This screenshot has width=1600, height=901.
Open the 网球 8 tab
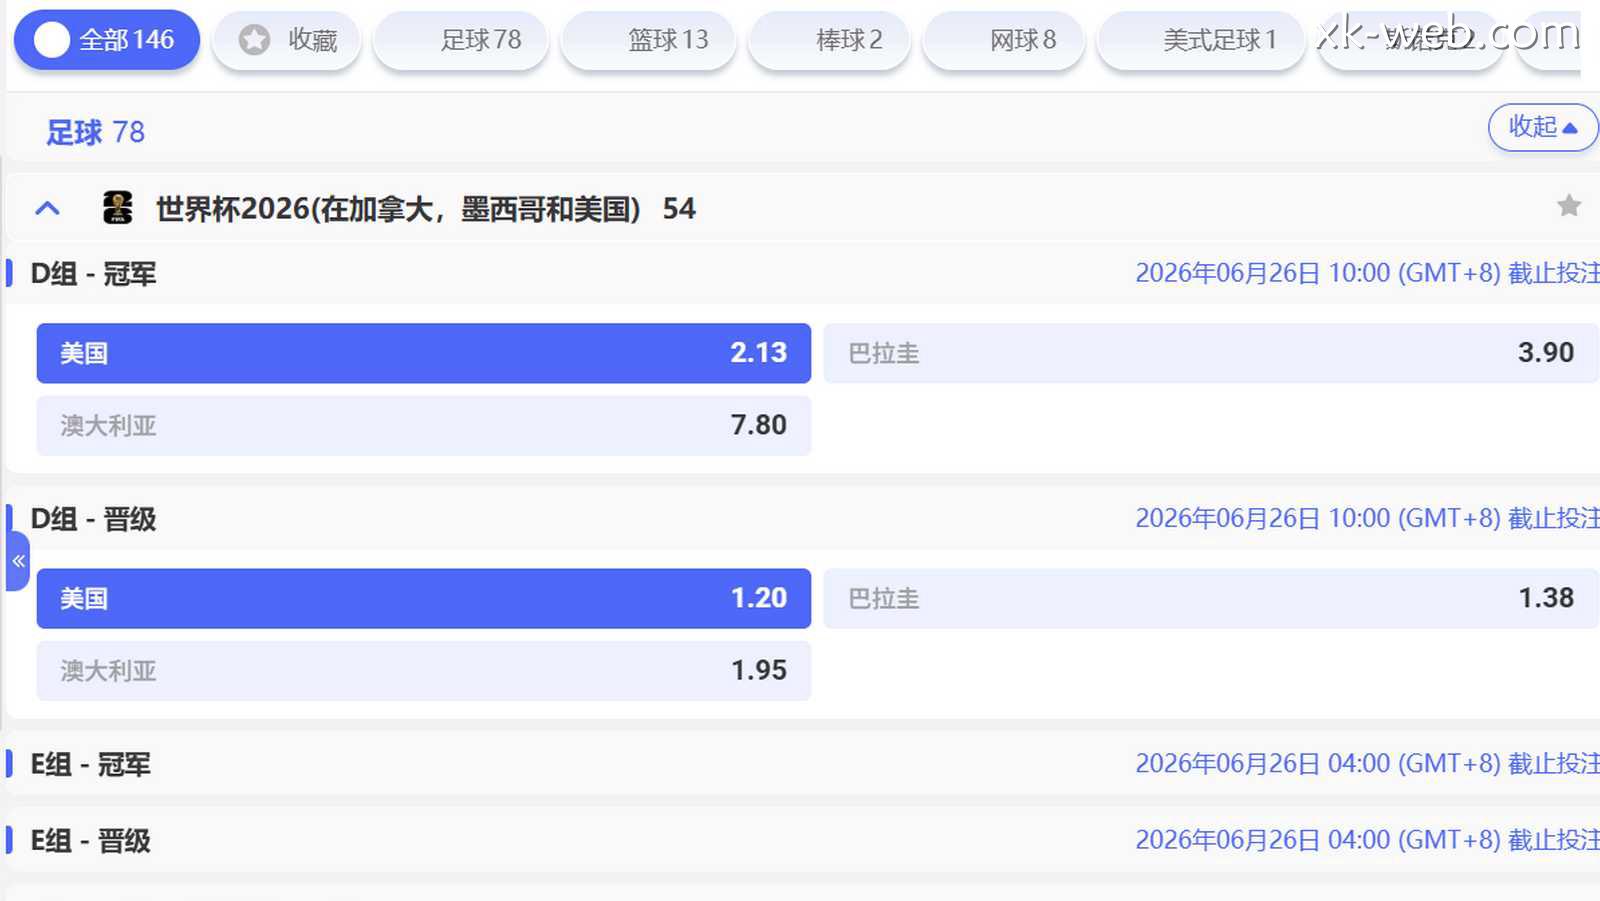[1003, 40]
